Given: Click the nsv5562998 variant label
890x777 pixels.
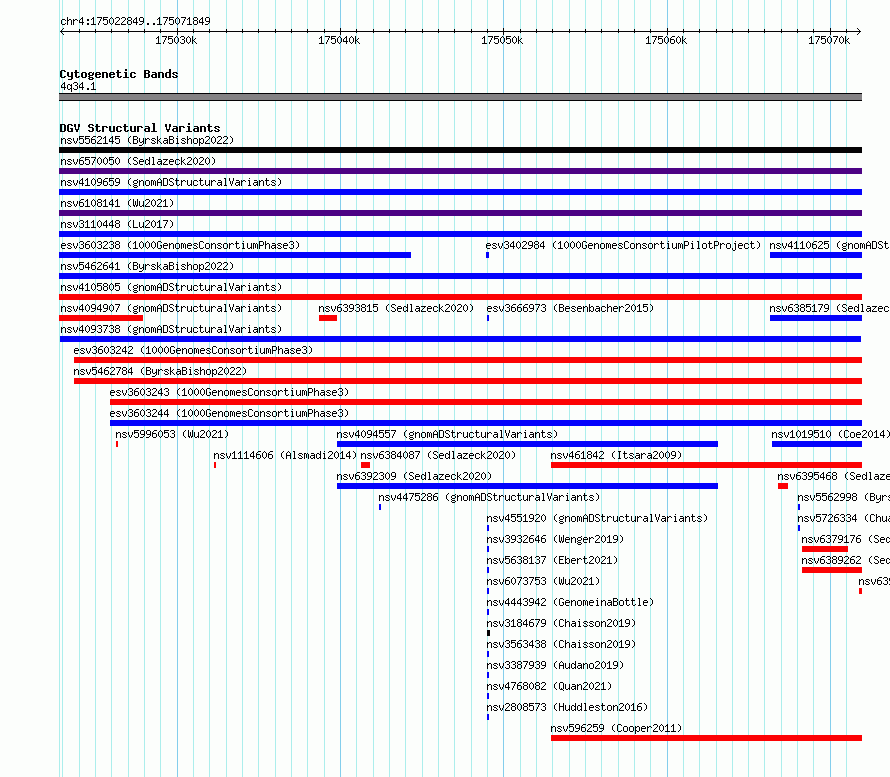Looking at the screenshot, I should [x=843, y=497].
